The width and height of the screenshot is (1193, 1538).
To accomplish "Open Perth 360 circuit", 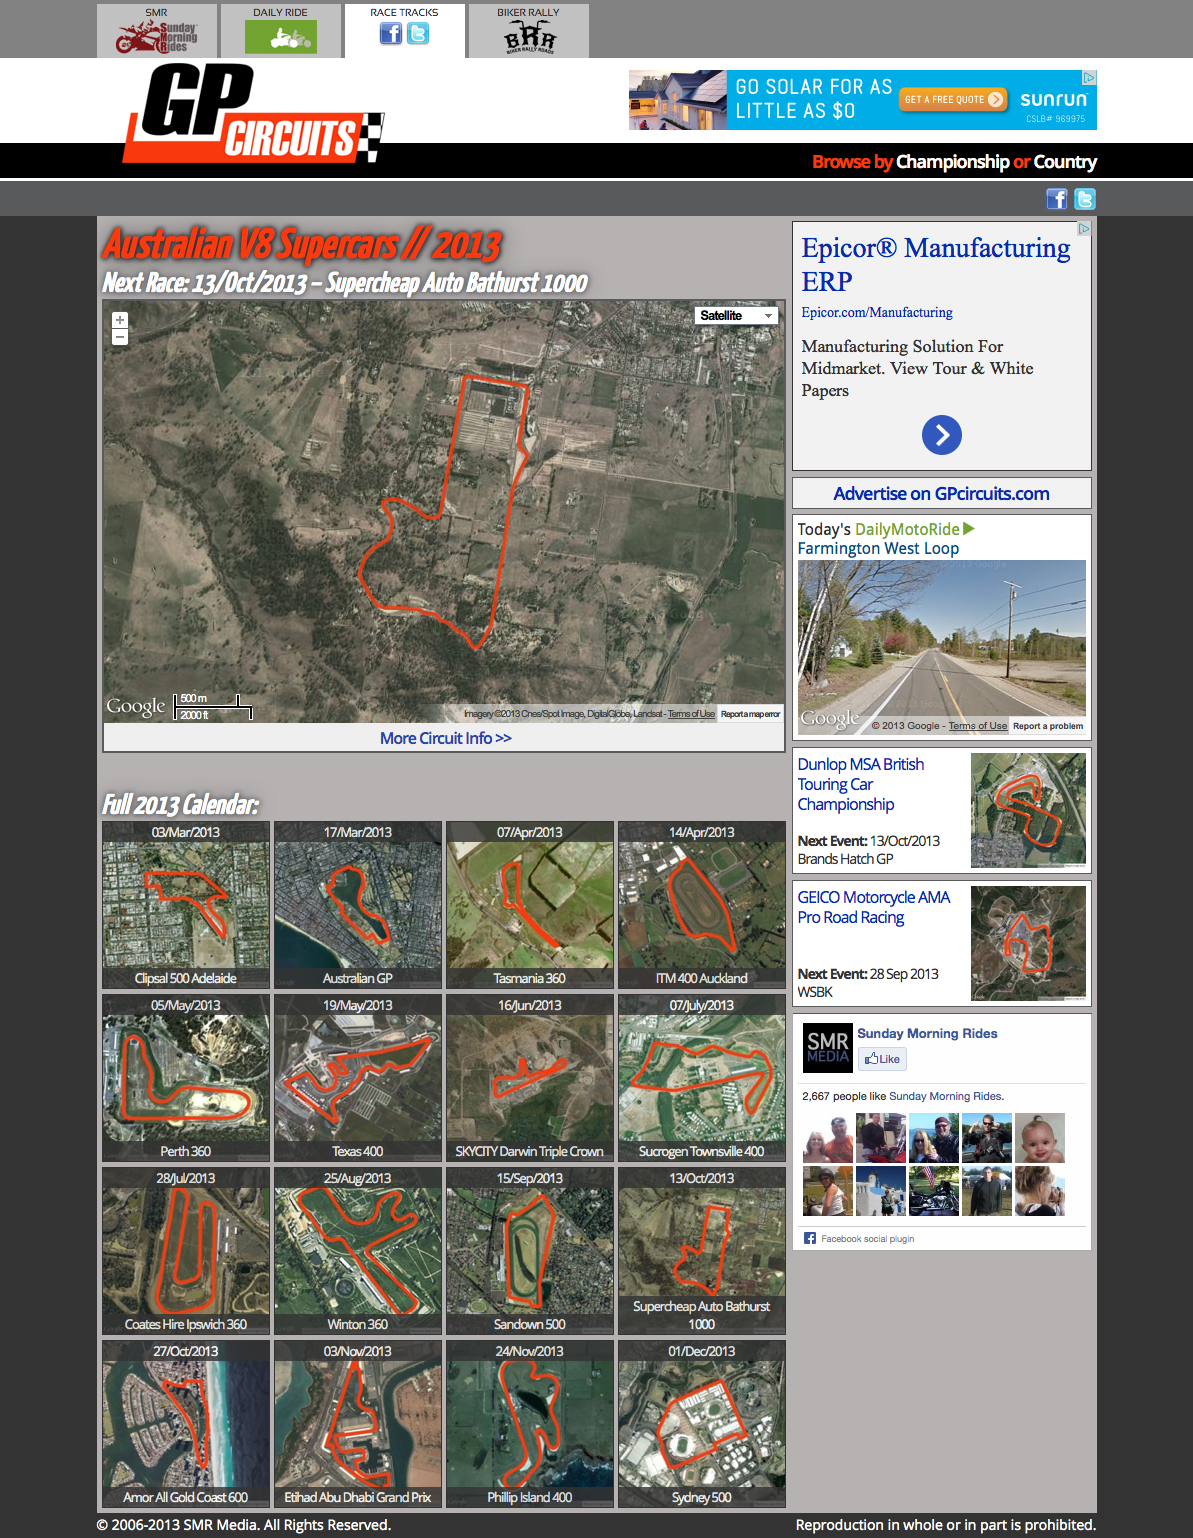I will (186, 1078).
